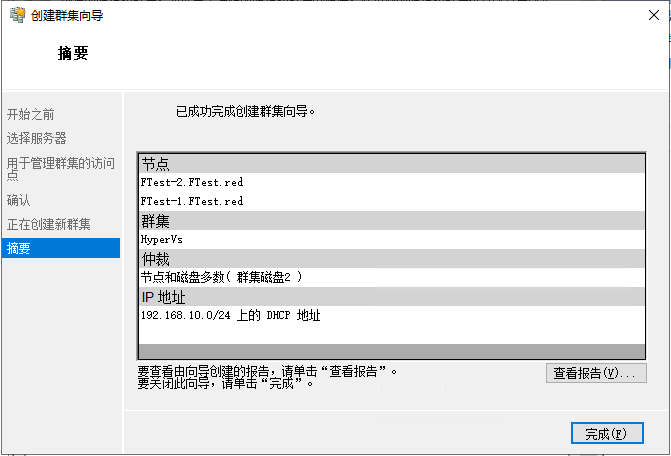The height and width of the screenshot is (456, 671).
Task: Select node FTest-2.FTest.red in summary
Action: coord(392,183)
